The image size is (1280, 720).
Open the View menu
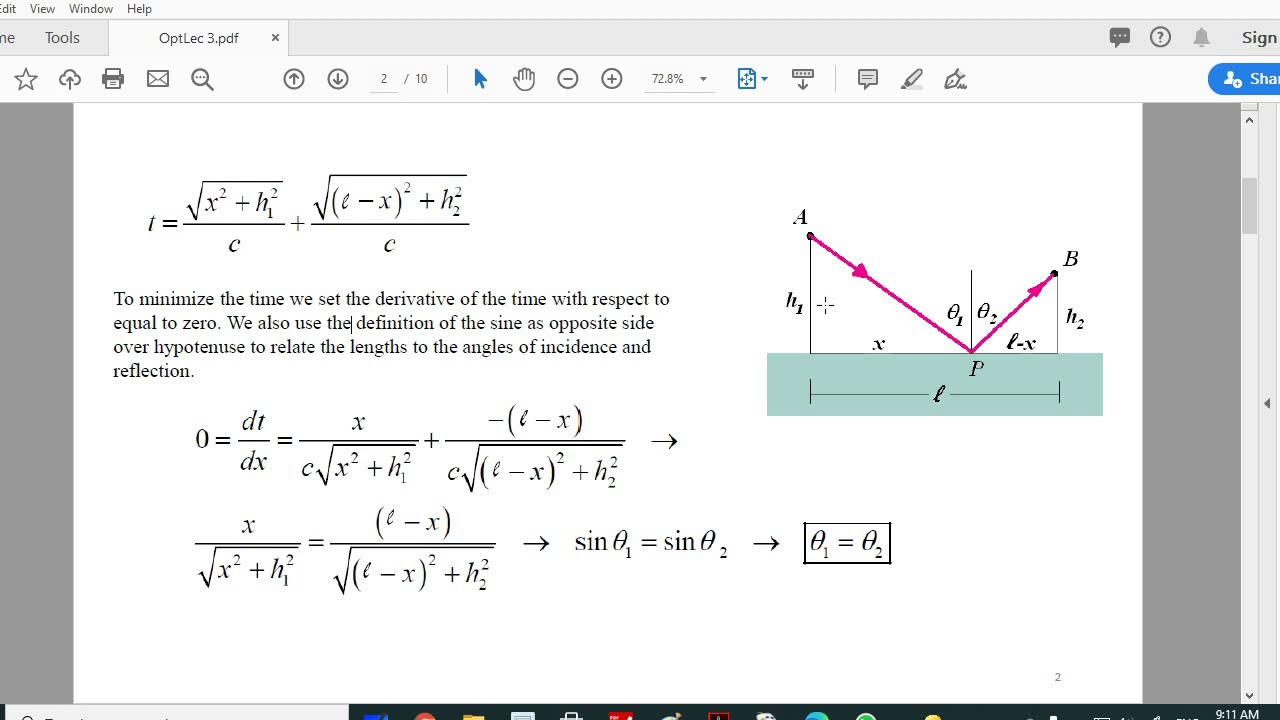tap(43, 9)
